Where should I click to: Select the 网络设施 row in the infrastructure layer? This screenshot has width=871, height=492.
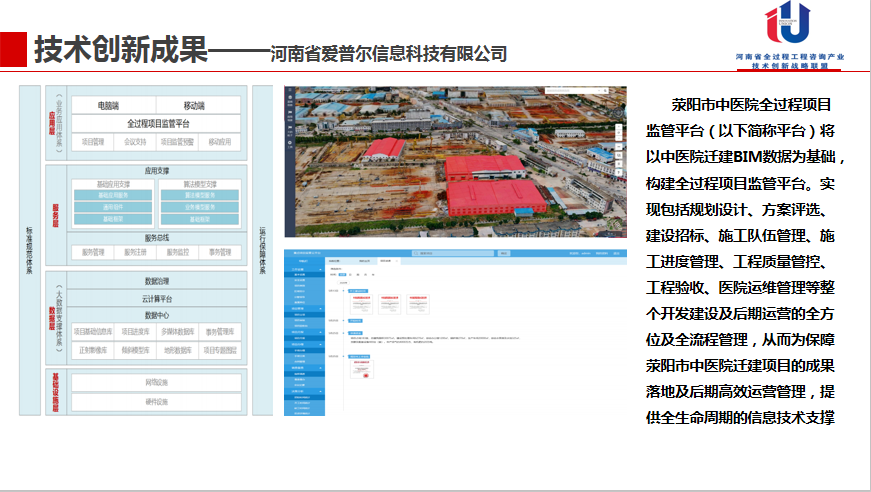tap(157, 383)
